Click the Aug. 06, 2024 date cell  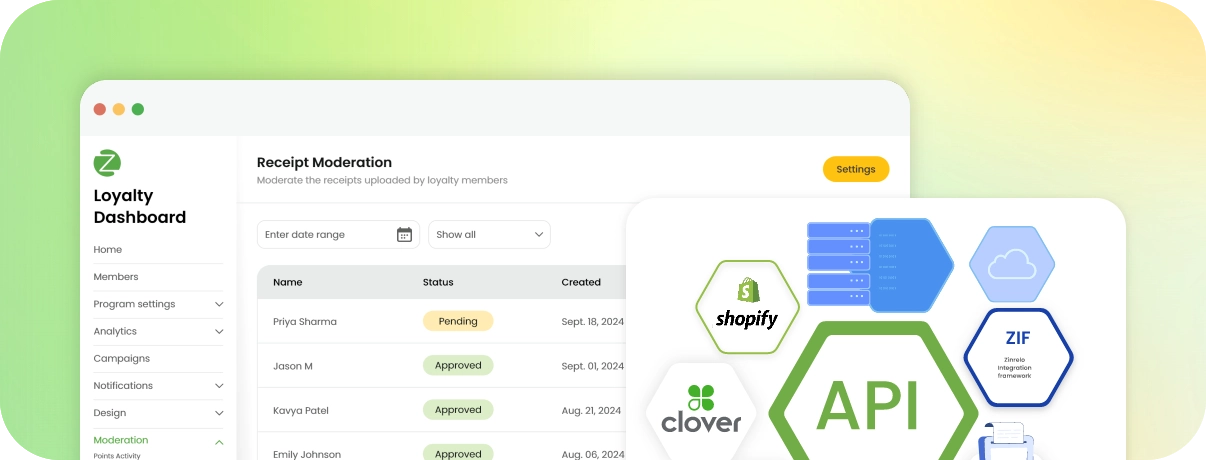click(x=592, y=454)
